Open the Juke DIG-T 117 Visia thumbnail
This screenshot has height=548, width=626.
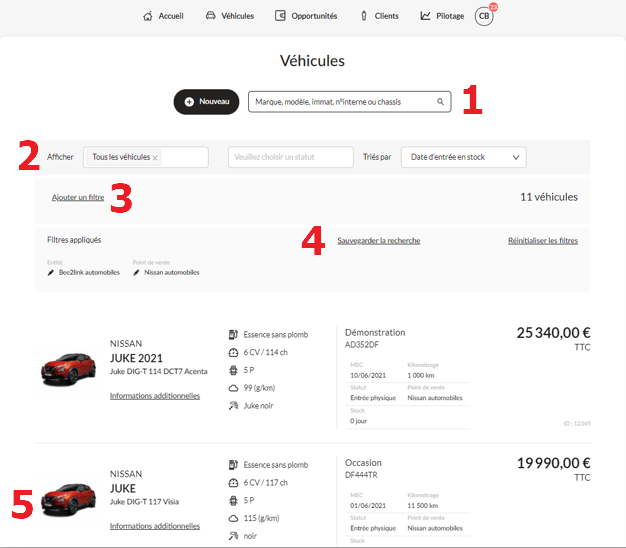[x=68, y=500]
